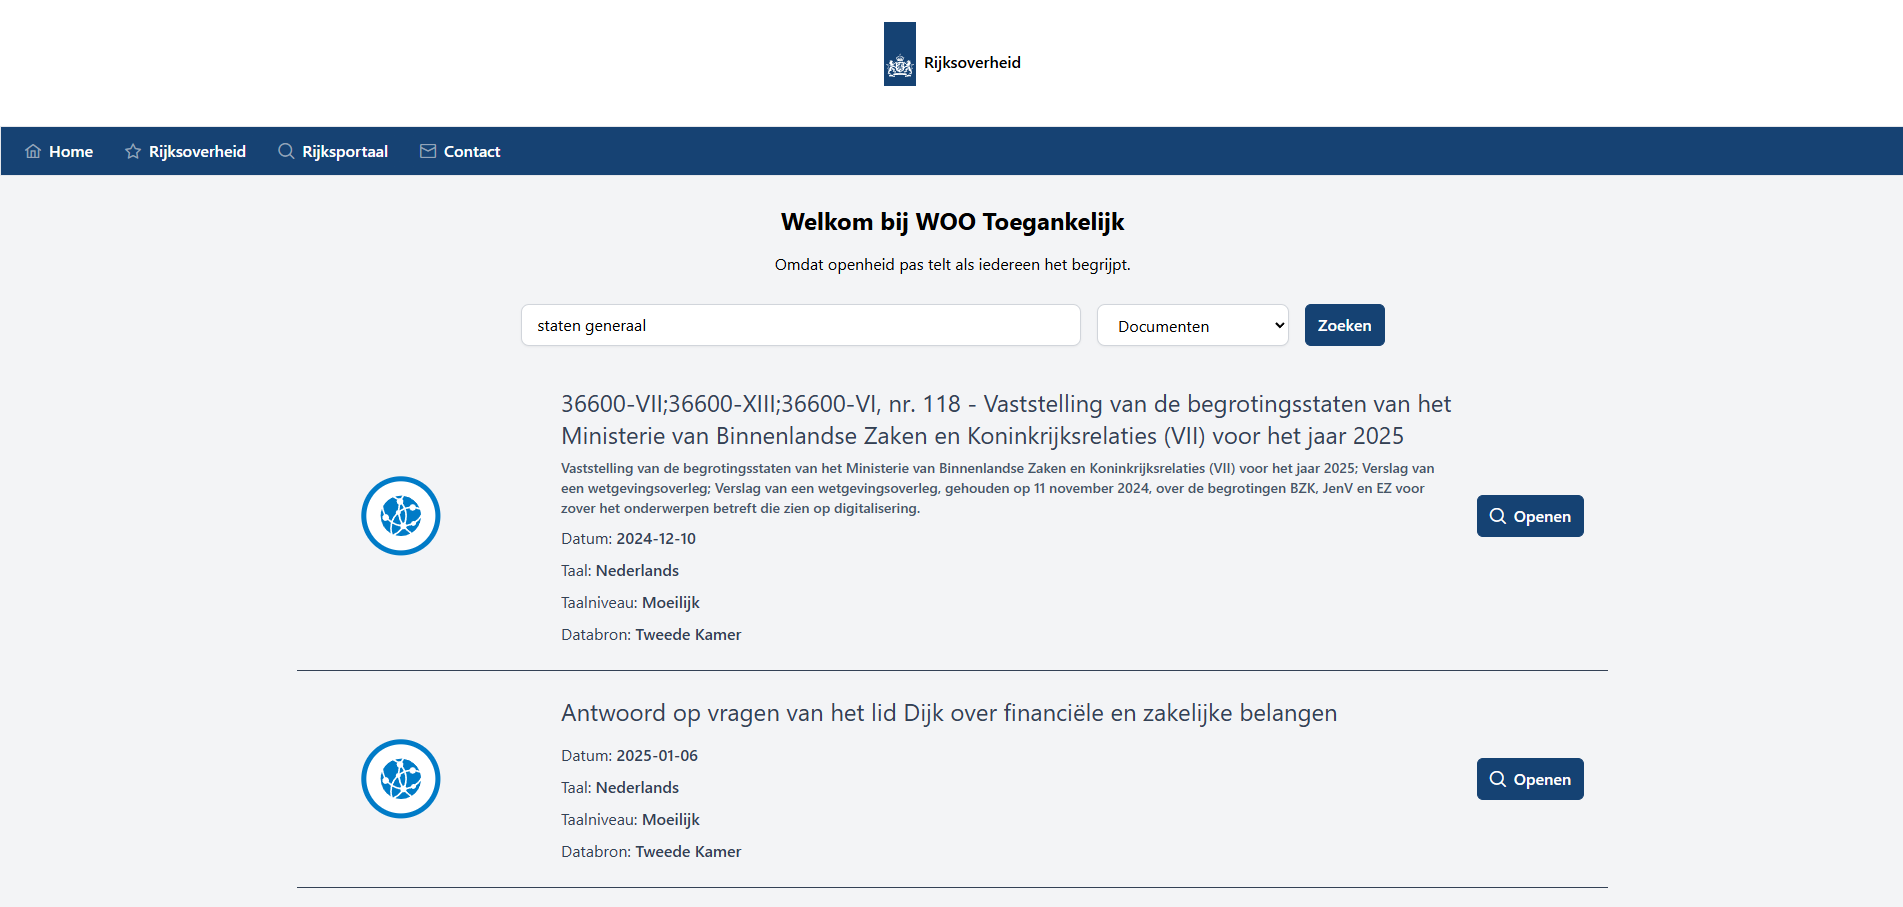Viewport: 1903px width, 907px height.
Task: Click the home icon in the navigation bar
Action: 31,150
